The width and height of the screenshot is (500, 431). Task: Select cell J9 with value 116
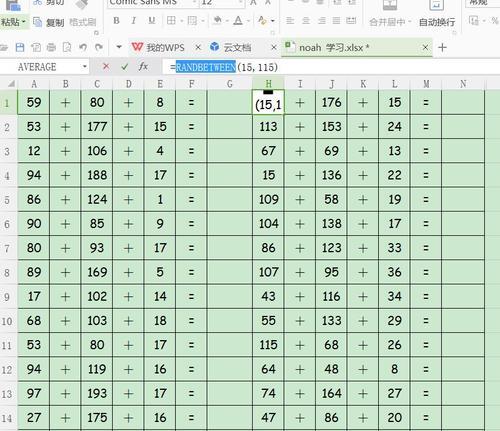click(331, 296)
